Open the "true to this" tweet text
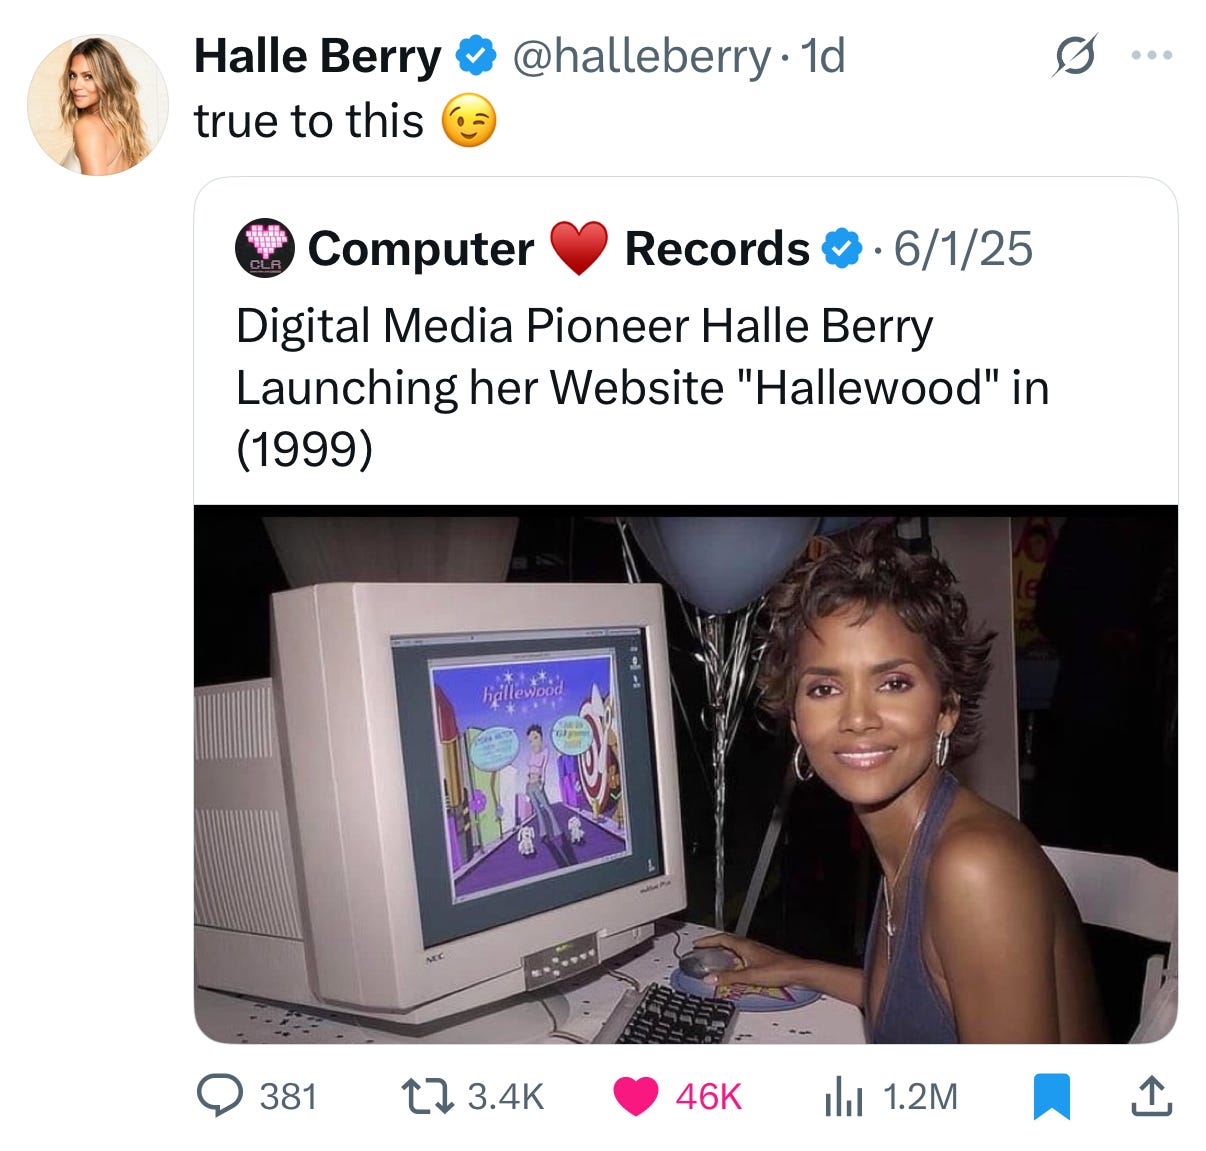This screenshot has height=1151, width=1206. tap(309, 122)
